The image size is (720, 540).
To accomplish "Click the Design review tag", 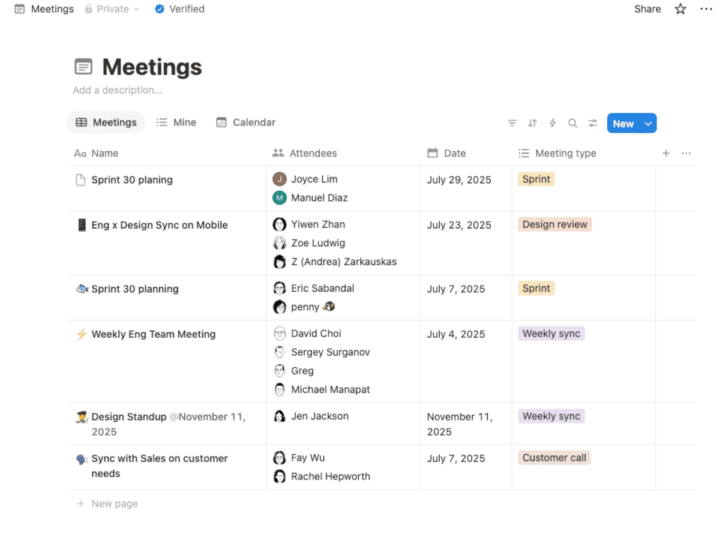I will tap(555, 225).
